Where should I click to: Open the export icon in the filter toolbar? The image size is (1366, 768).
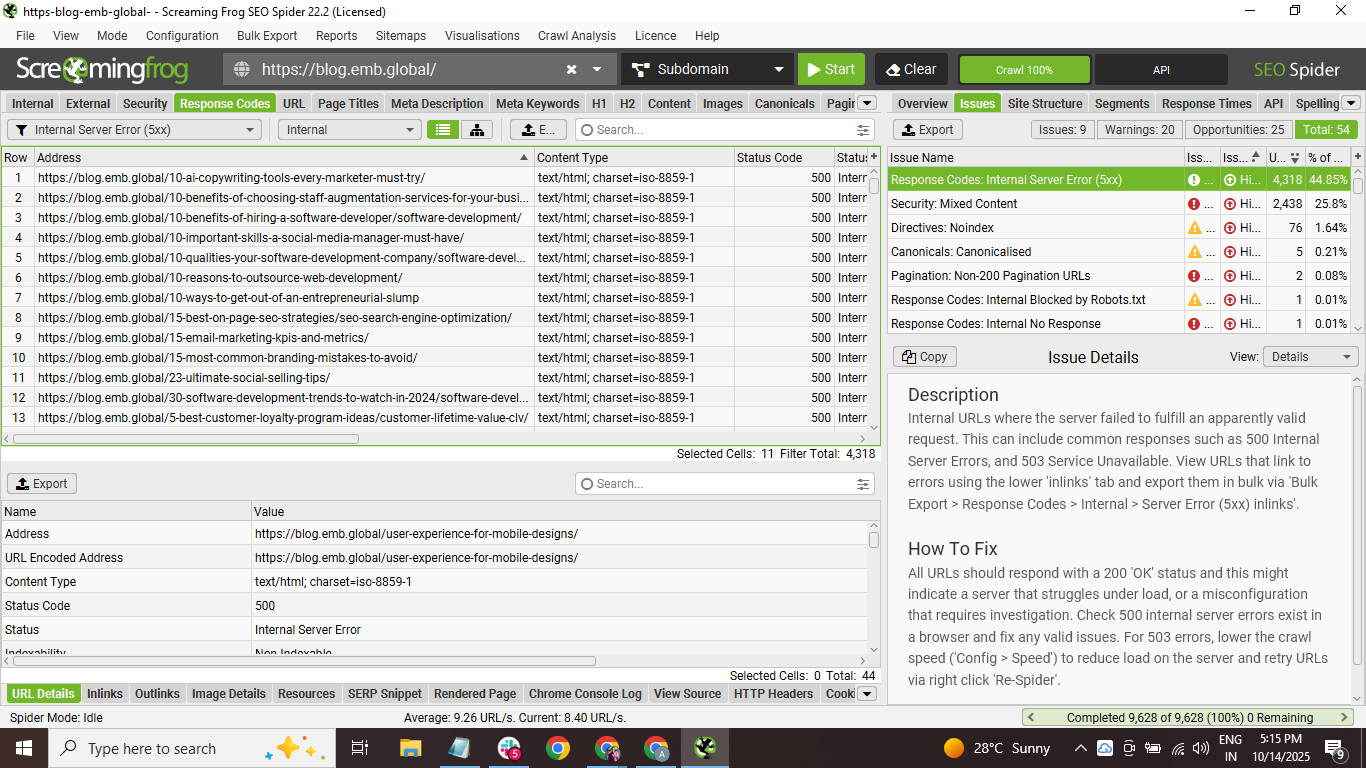[538, 129]
